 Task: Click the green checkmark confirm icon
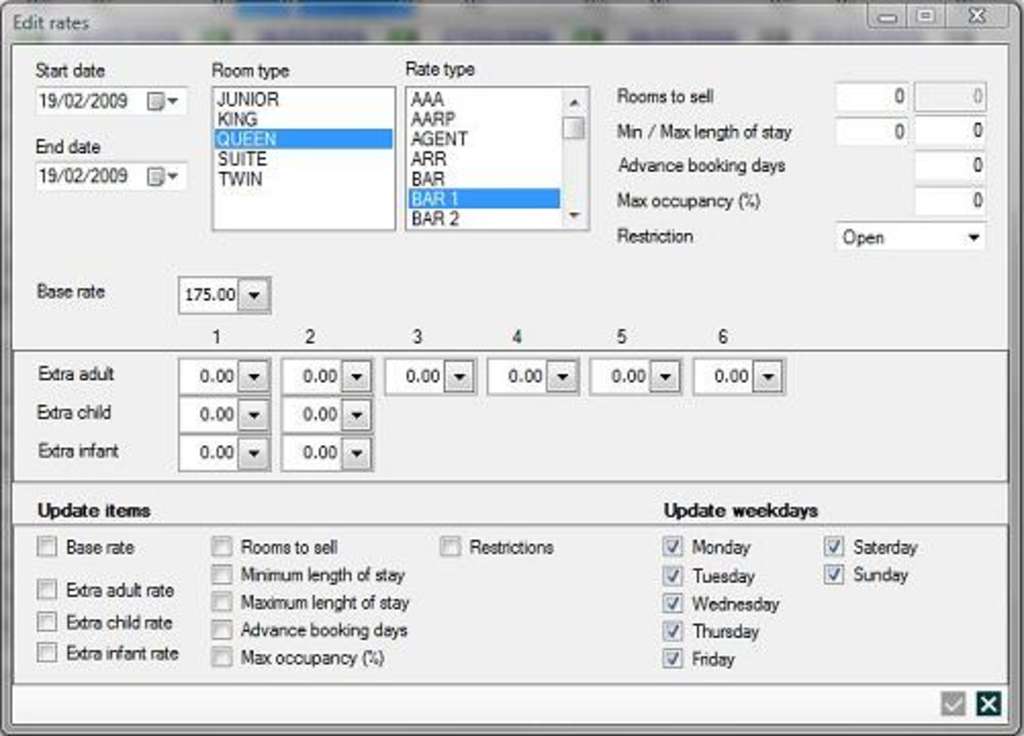953,704
